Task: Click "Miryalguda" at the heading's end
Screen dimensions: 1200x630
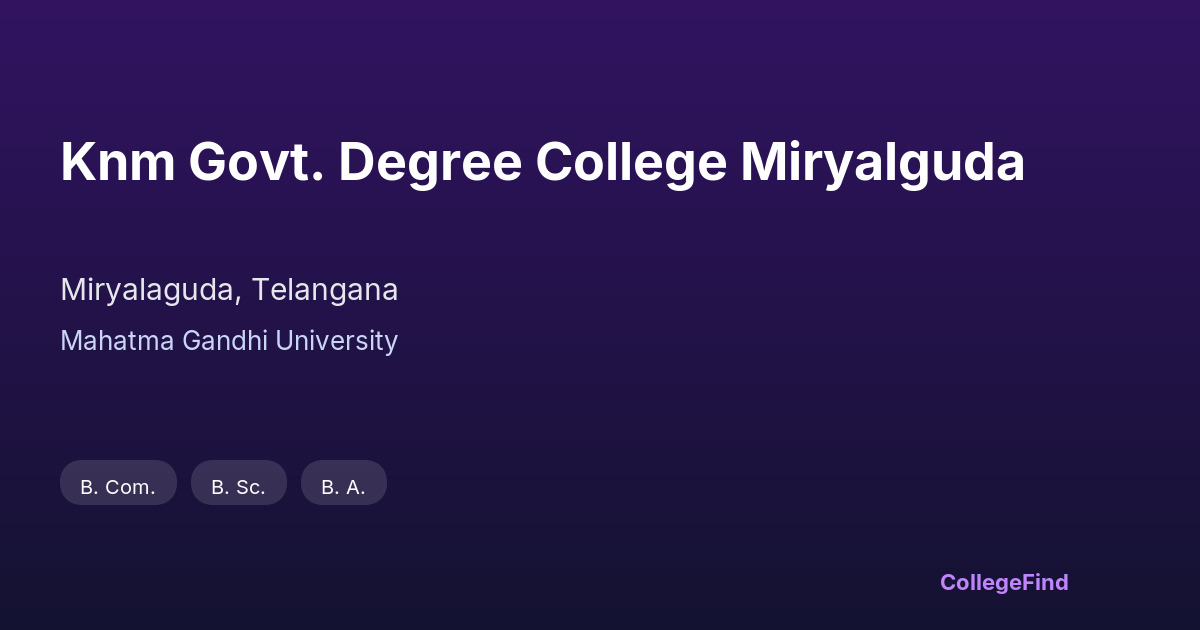Action: (882, 162)
